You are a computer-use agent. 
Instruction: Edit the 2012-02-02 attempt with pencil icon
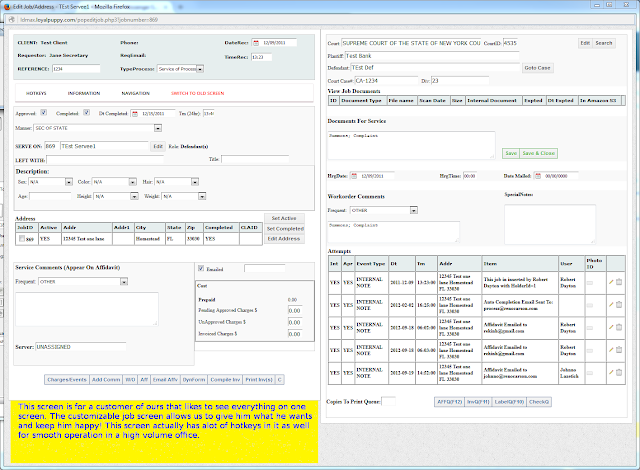pyautogui.click(x=611, y=304)
